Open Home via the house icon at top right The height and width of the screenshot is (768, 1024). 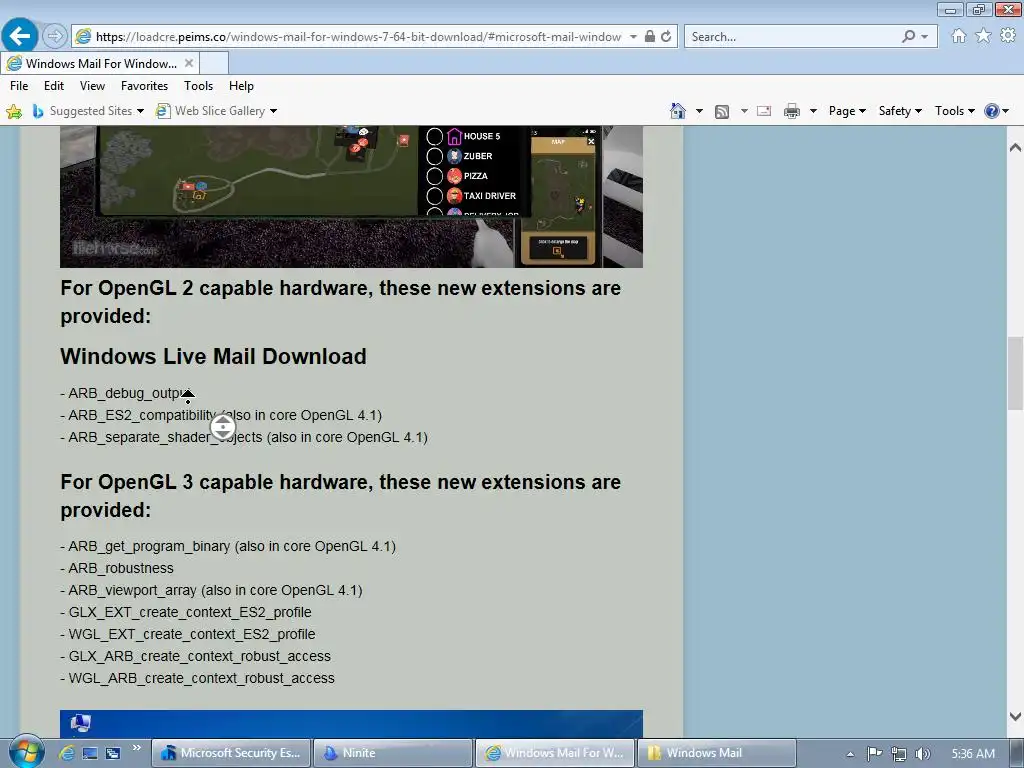(958, 36)
